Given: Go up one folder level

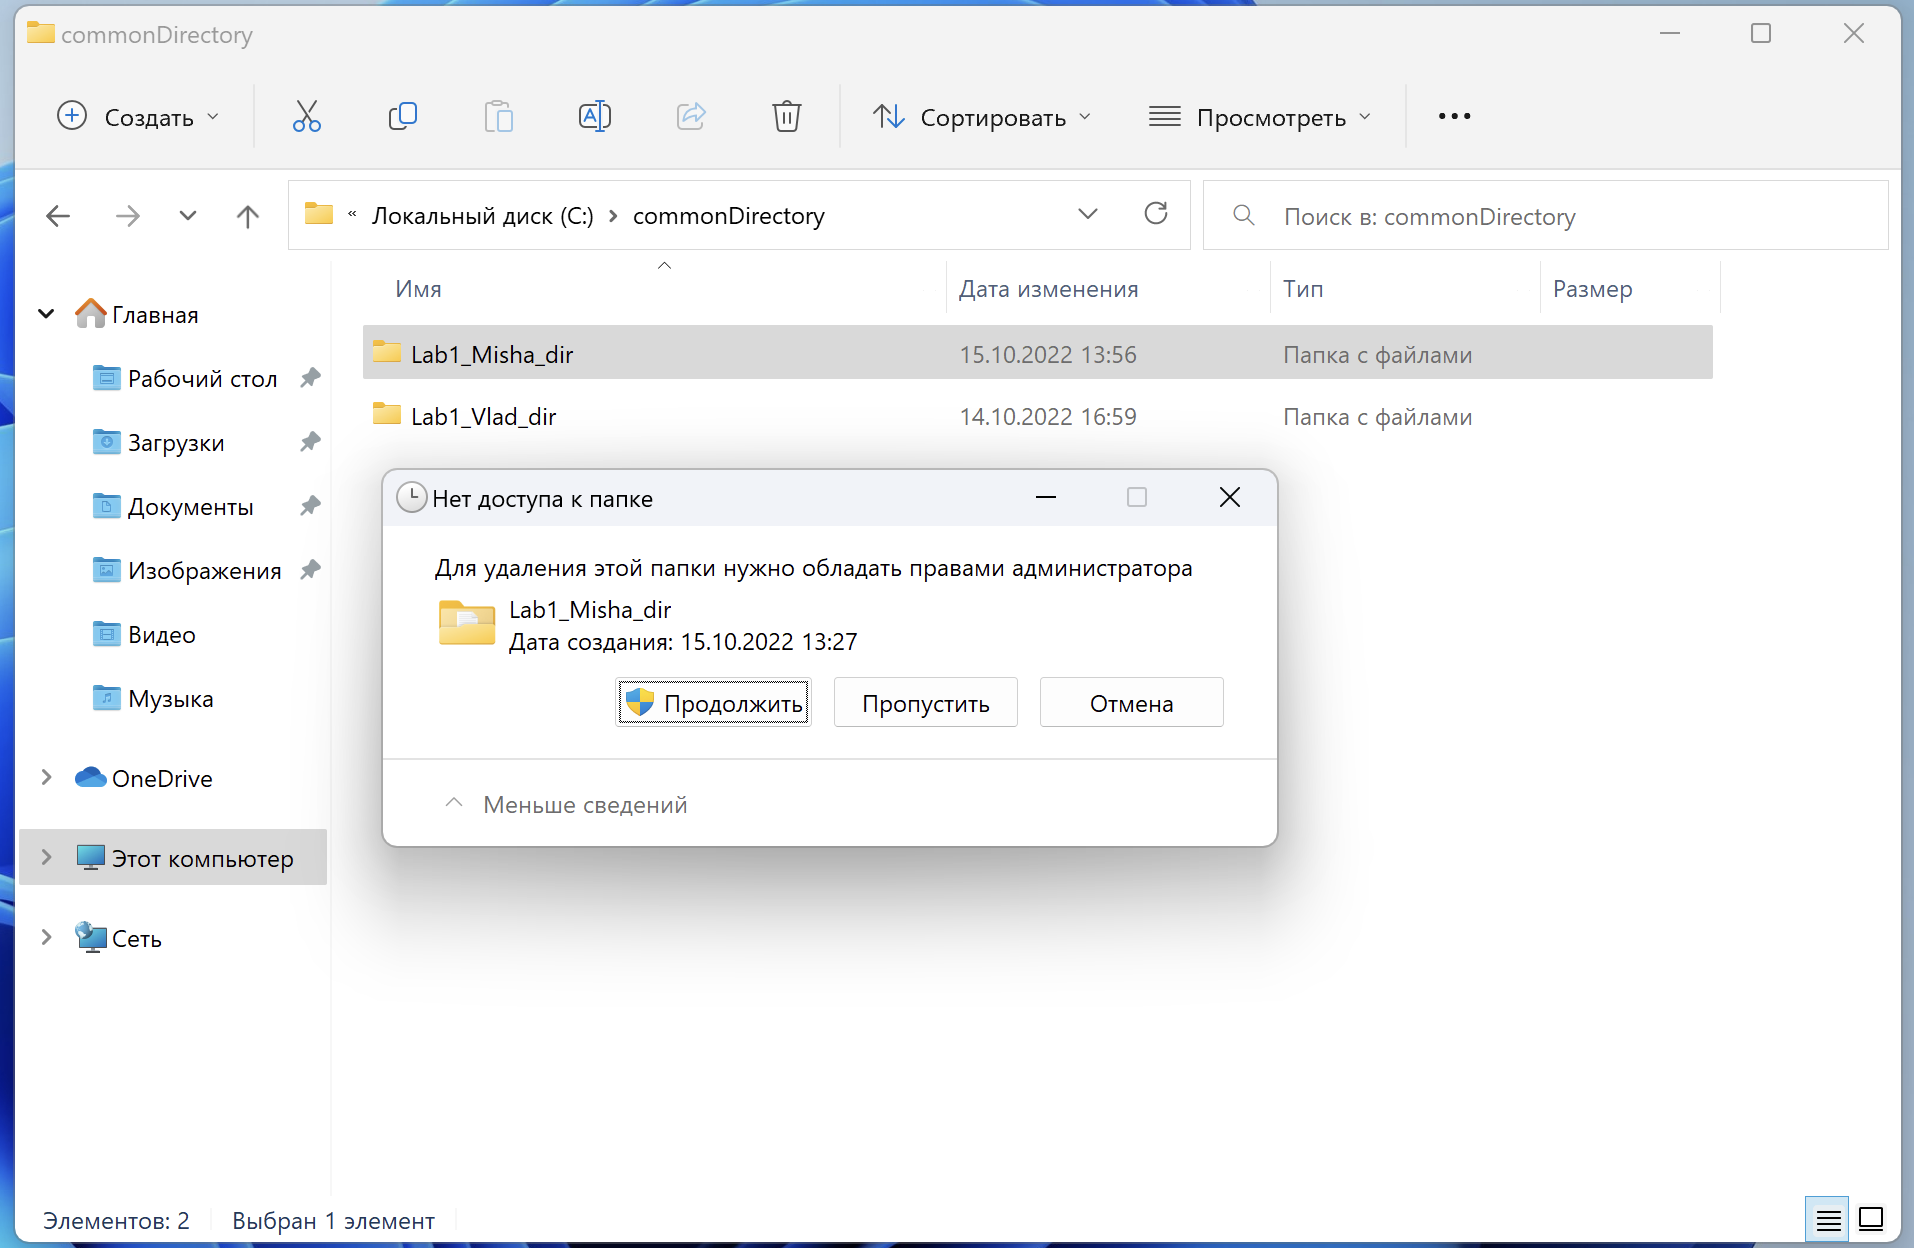Looking at the screenshot, I should (247, 216).
